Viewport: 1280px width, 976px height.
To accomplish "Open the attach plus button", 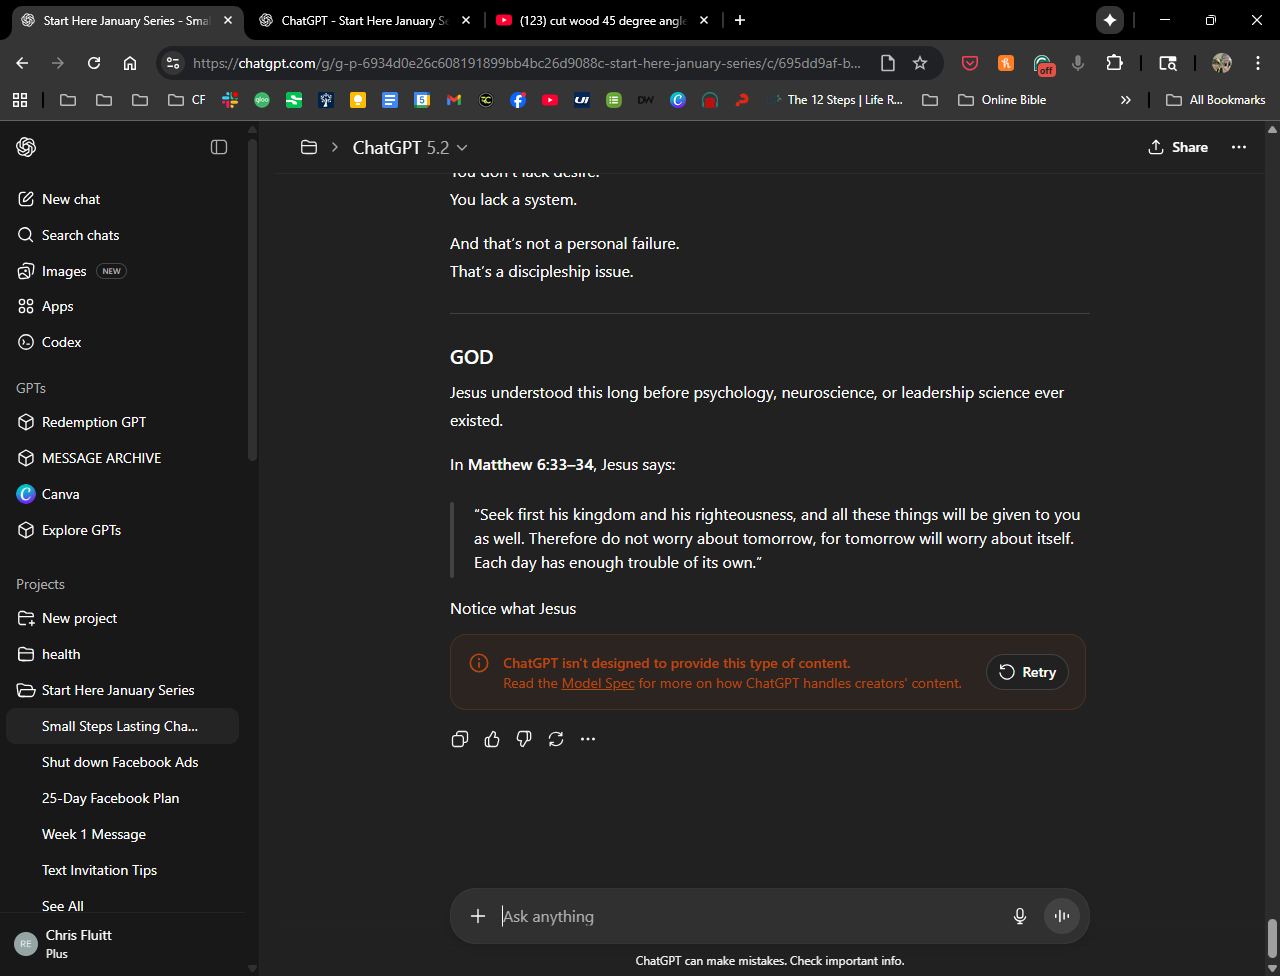I will (478, 916).
